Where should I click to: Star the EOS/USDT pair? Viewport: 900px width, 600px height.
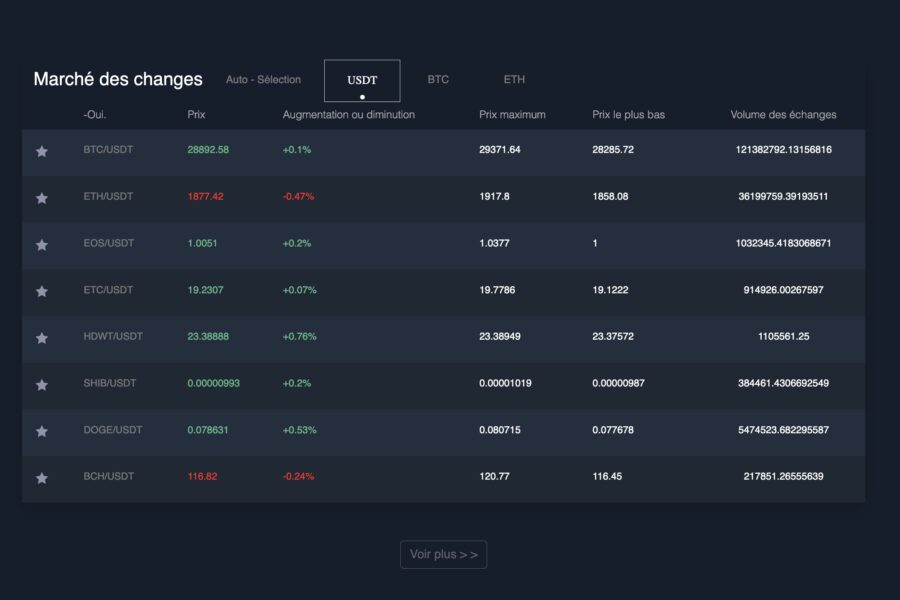42,245
